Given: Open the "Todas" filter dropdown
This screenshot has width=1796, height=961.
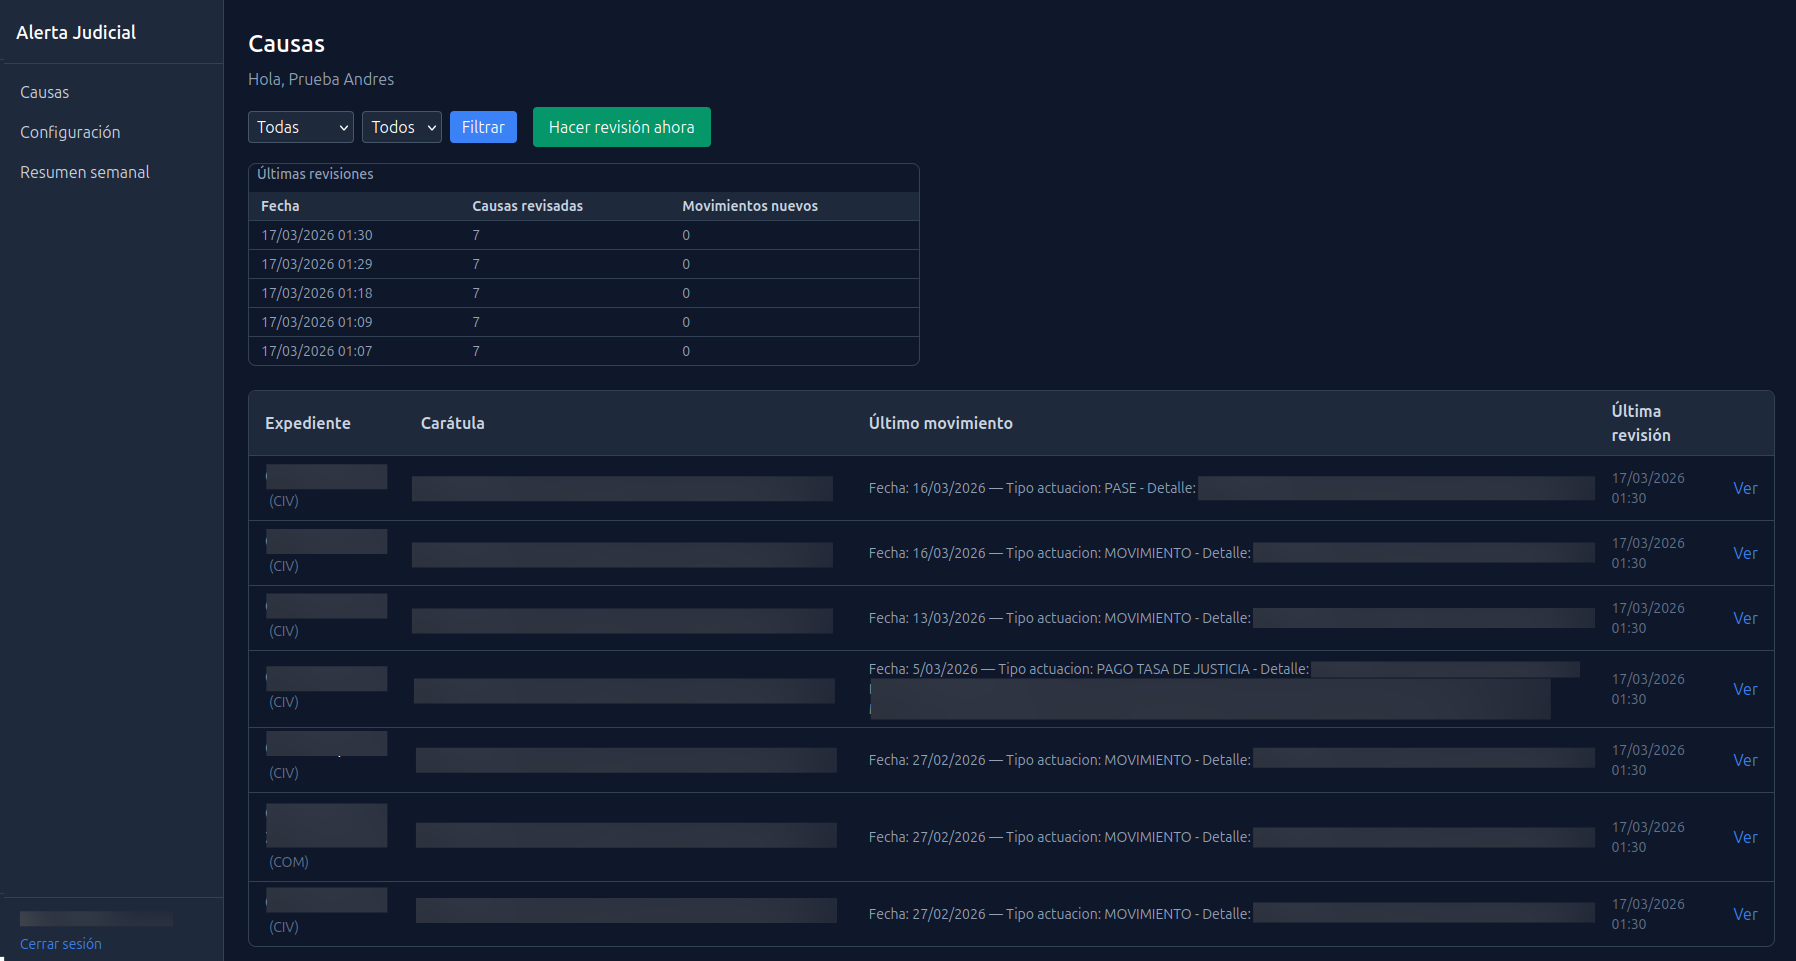Looking at the screenshot, I should tap(300, 127).
